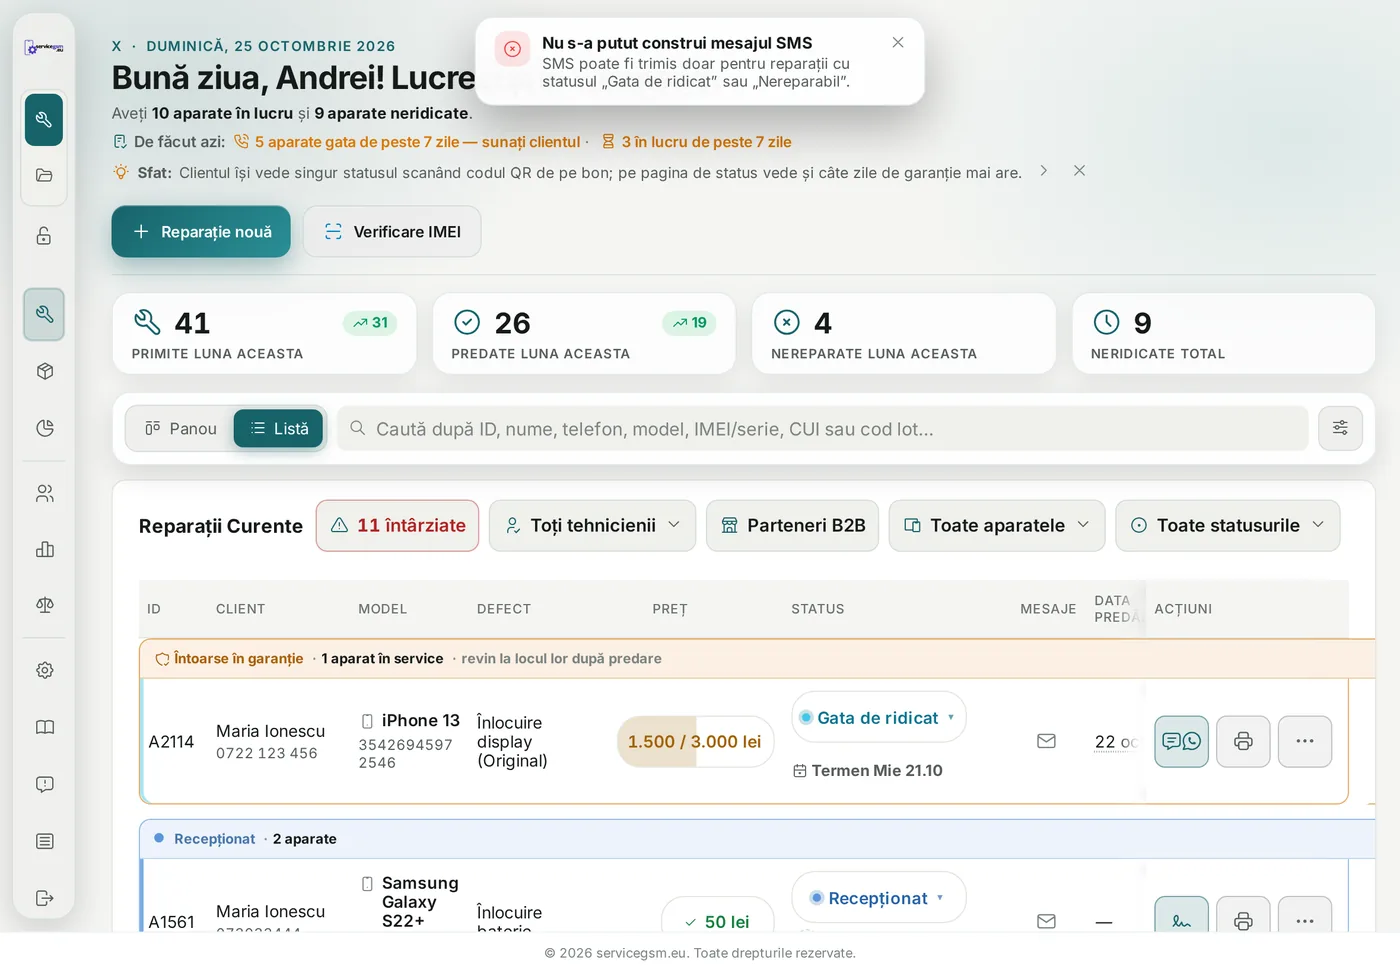Screen dimensions: 1400x973
Task: Open the clients people icon in sidebar
Action: [x=44, y=493]
